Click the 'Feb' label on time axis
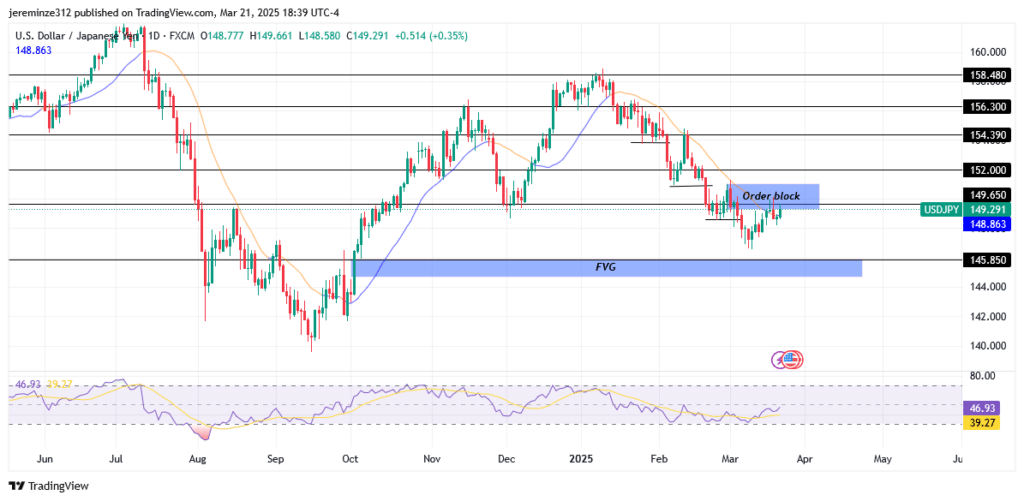This screenshot has height=501, width=1024. click(660, 459)
